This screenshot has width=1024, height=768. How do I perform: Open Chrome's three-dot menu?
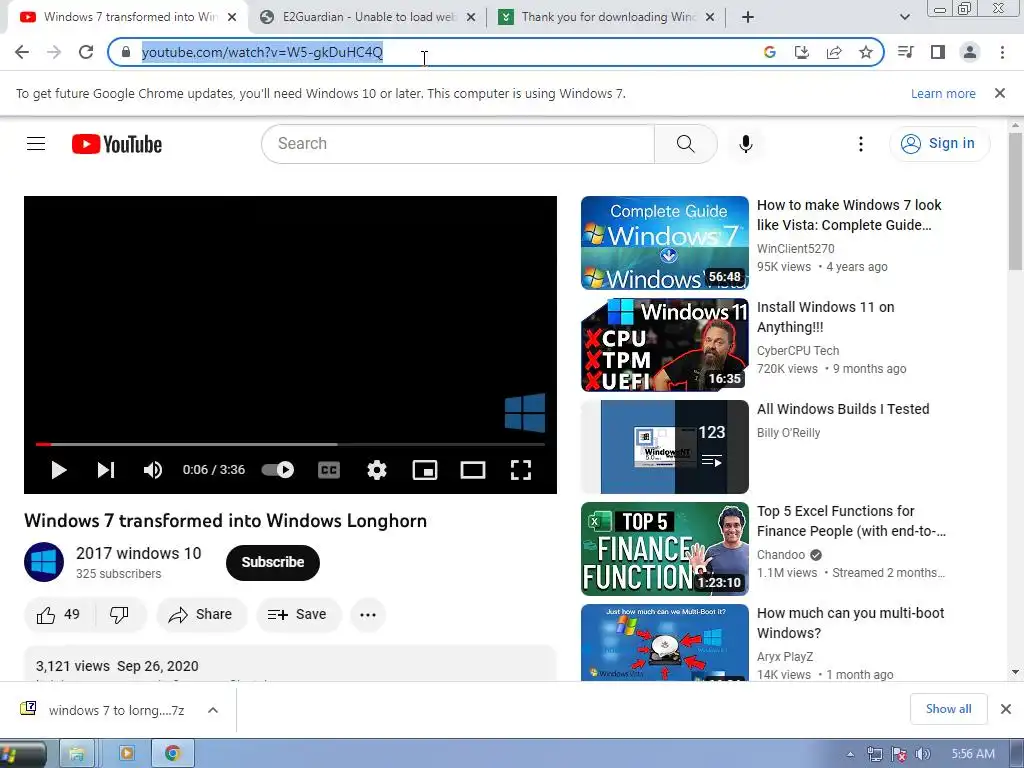[x=1002, y=52]
